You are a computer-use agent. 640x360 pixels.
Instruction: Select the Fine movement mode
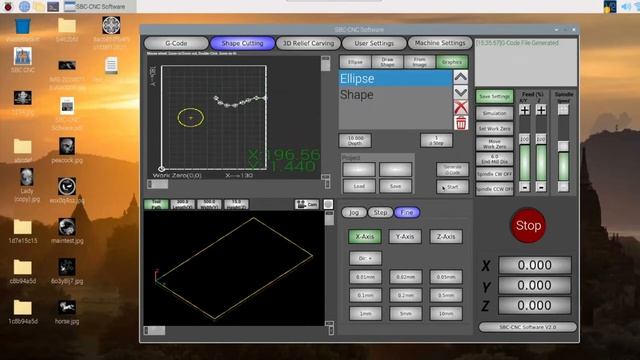pos(407,212)
